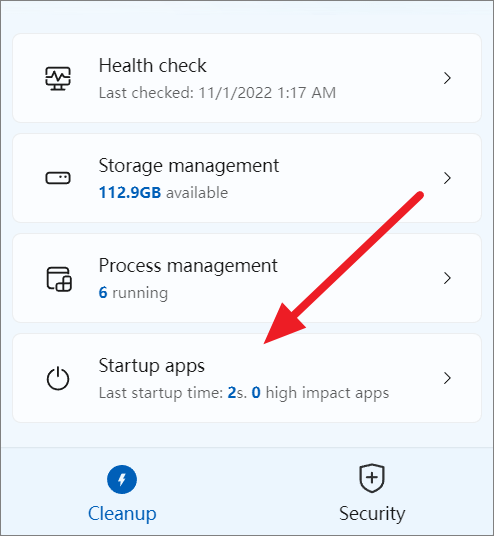
Task: Click the Startup apps power icon
Action: click(58, 378)
